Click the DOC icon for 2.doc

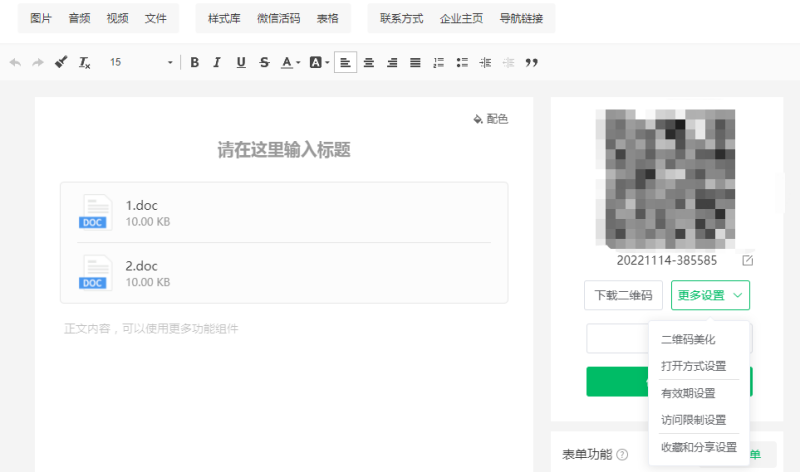tap(95, 273)
